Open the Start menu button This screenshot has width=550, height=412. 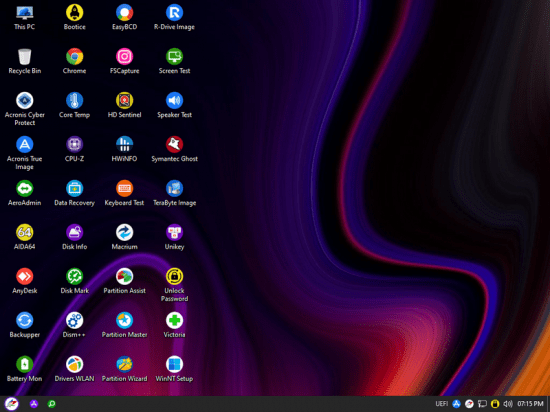coord(11,404)
